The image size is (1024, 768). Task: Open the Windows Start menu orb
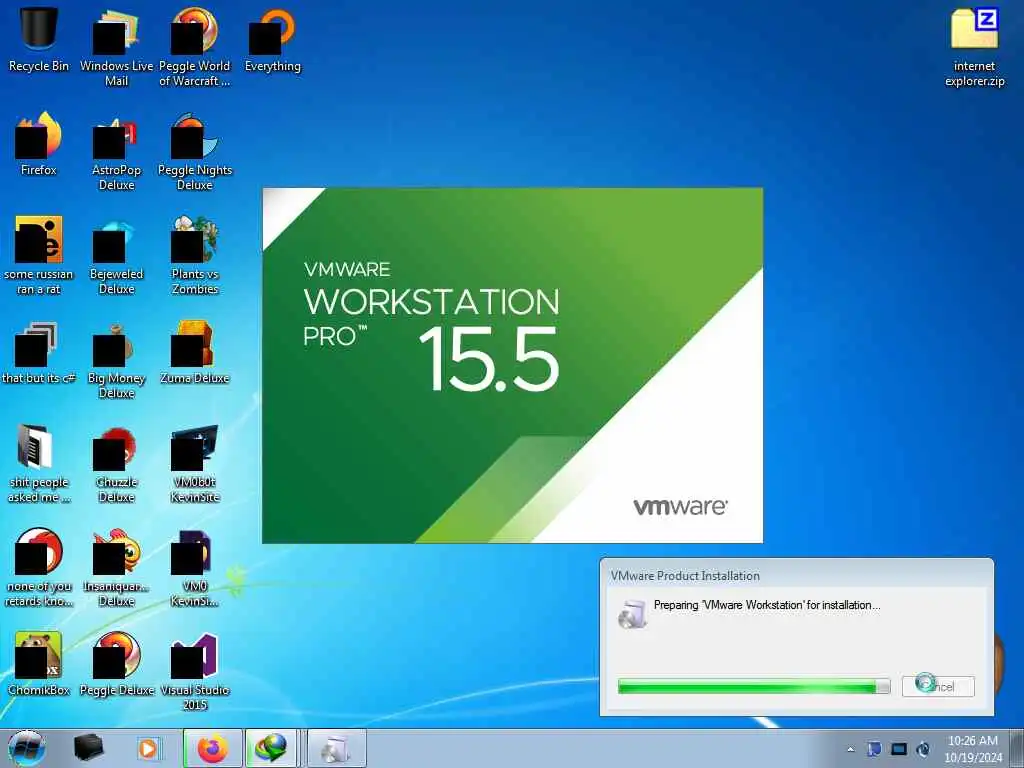pos(27,748)
